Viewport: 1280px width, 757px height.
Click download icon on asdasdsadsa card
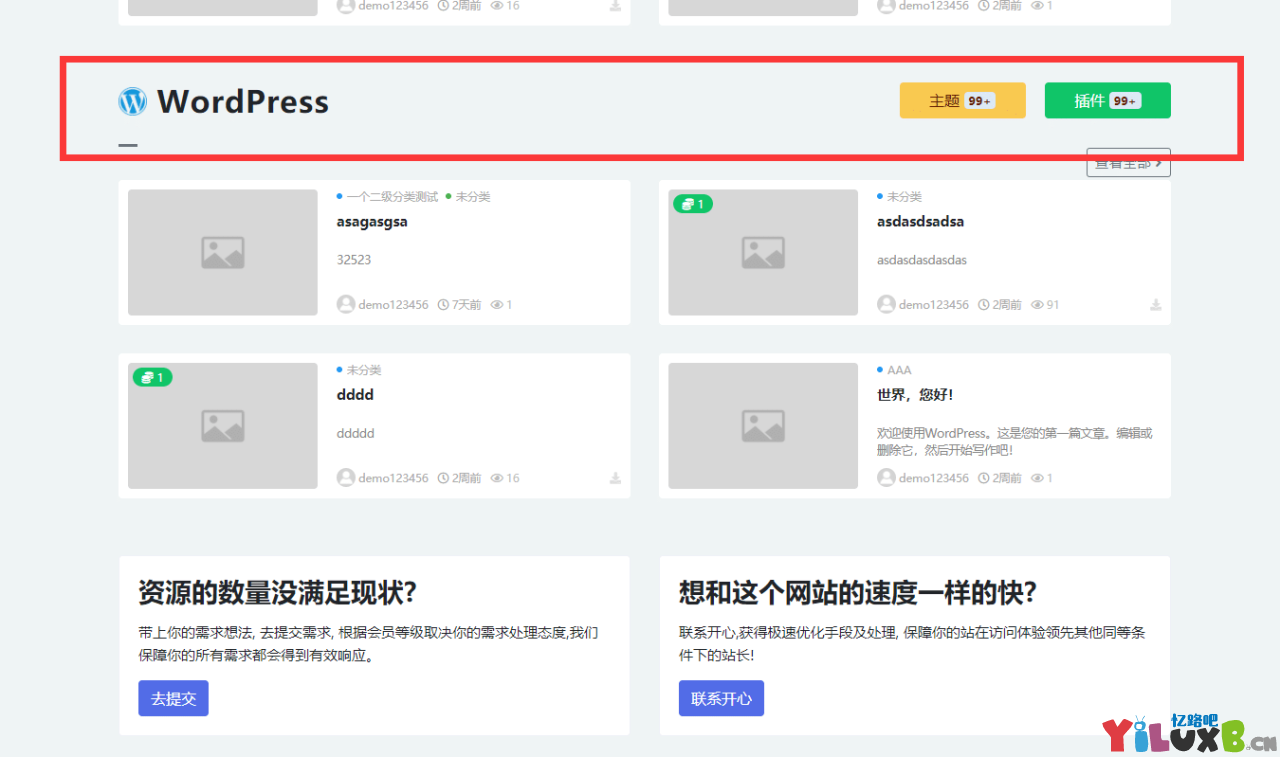click(x=1155, y=304)
